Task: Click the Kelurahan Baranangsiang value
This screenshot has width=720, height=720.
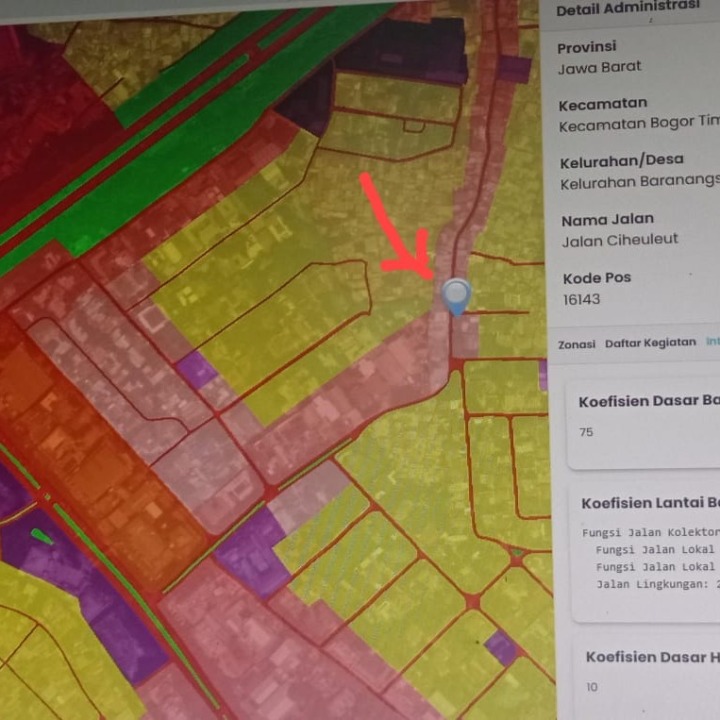Action: (x=639, y=183)
